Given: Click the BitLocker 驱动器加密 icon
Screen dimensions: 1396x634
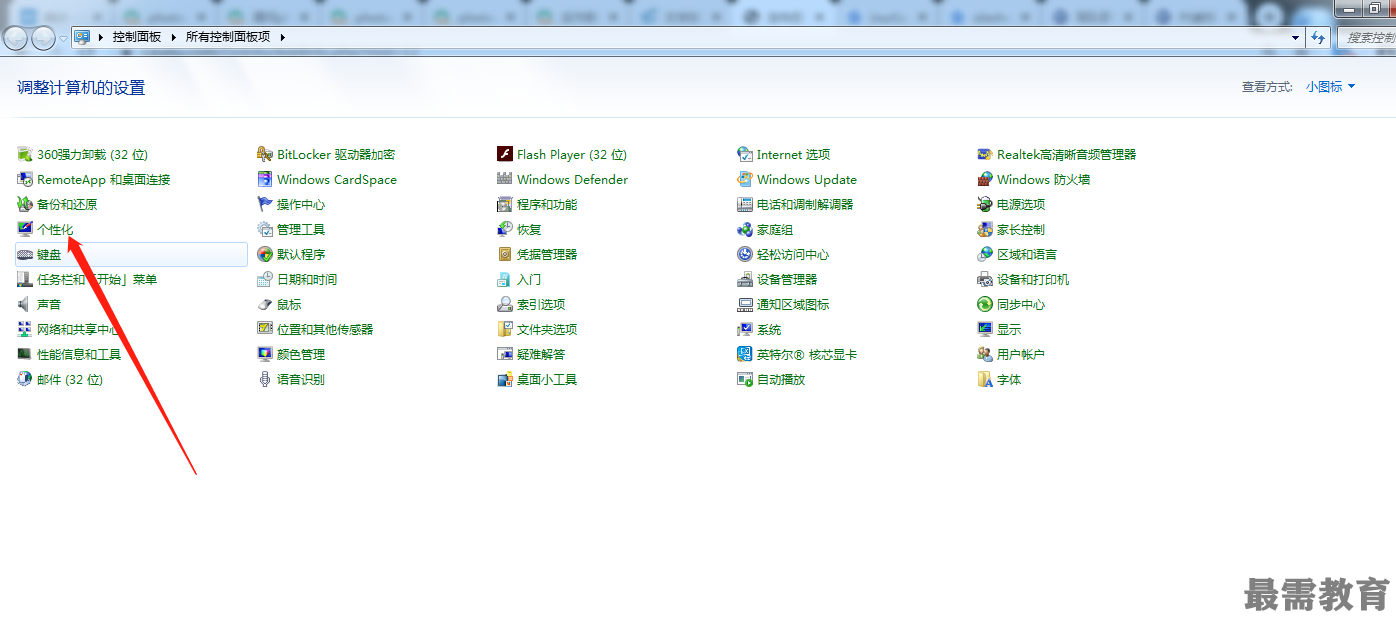Looking at the screenshot, I should (x=265, y=154).
